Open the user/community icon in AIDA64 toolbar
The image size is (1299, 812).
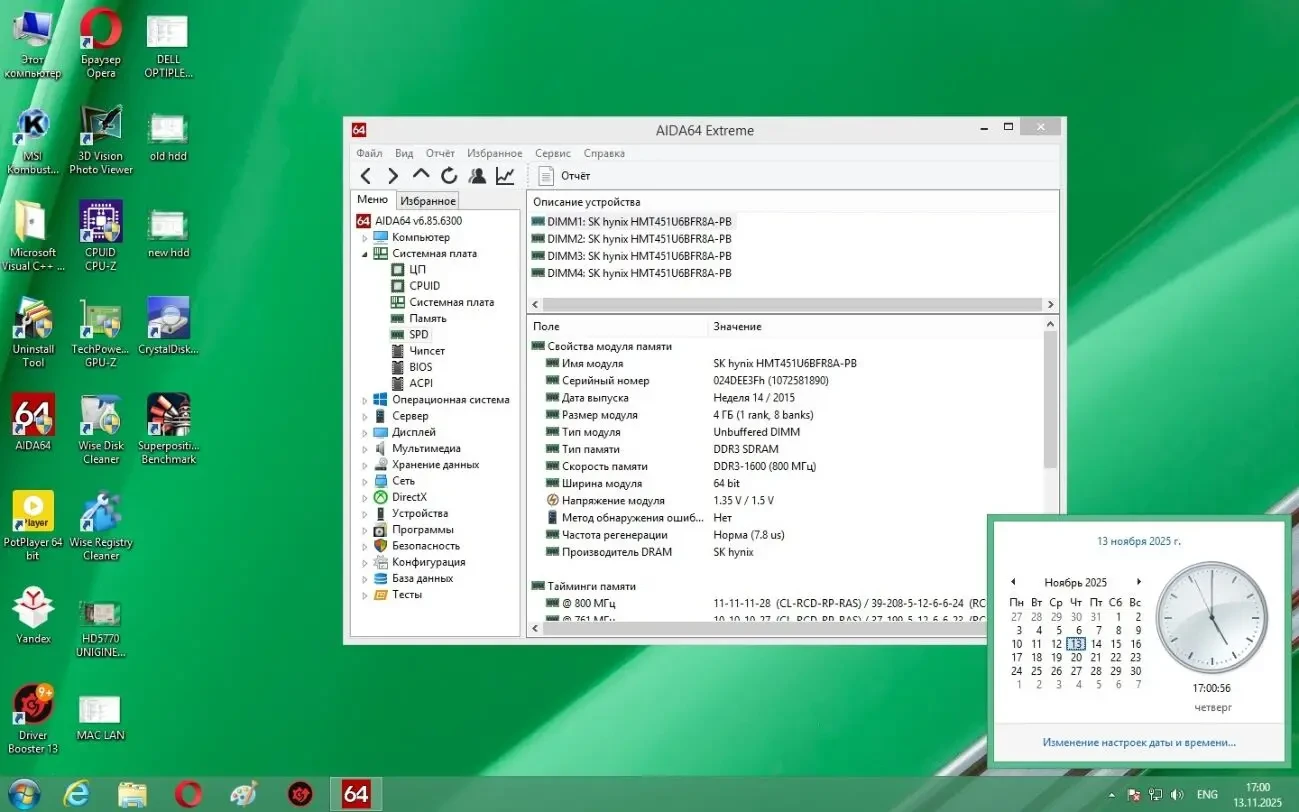[477, 174]
